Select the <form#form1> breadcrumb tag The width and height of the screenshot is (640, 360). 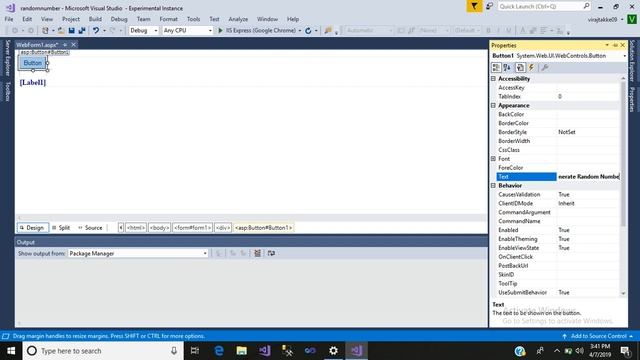[x=192, y=228]
